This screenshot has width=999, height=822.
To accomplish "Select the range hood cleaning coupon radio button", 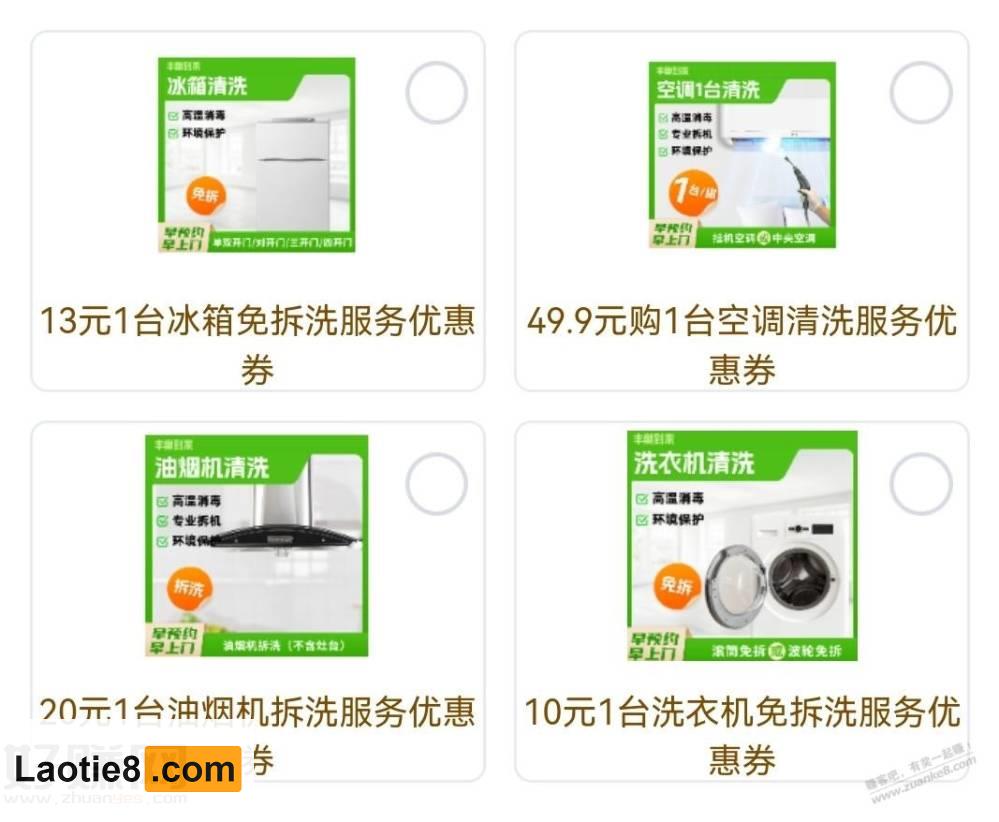I will (436, 484).
